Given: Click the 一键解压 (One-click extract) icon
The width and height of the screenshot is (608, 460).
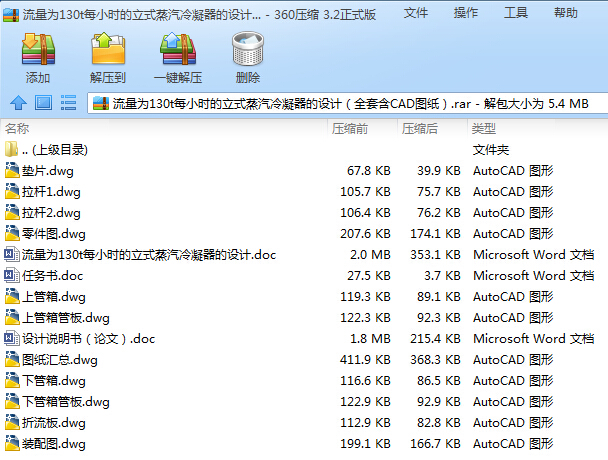Looking at the screenshot, I should 178,49.
